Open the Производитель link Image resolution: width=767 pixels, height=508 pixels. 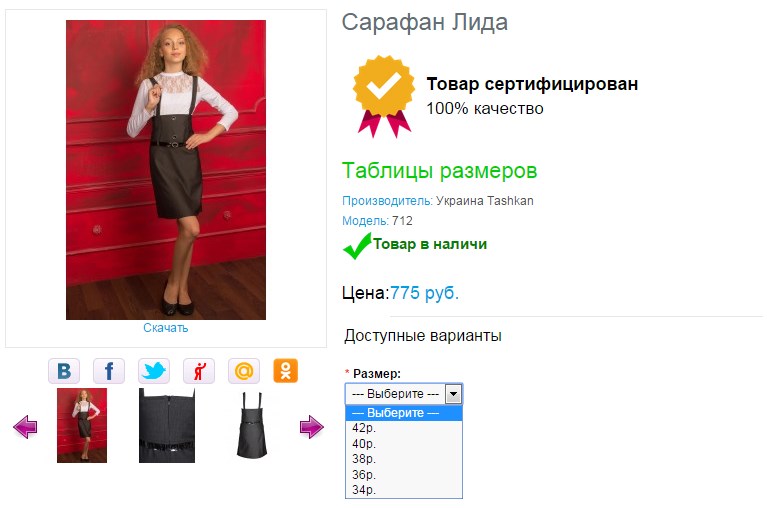(387, 201)
